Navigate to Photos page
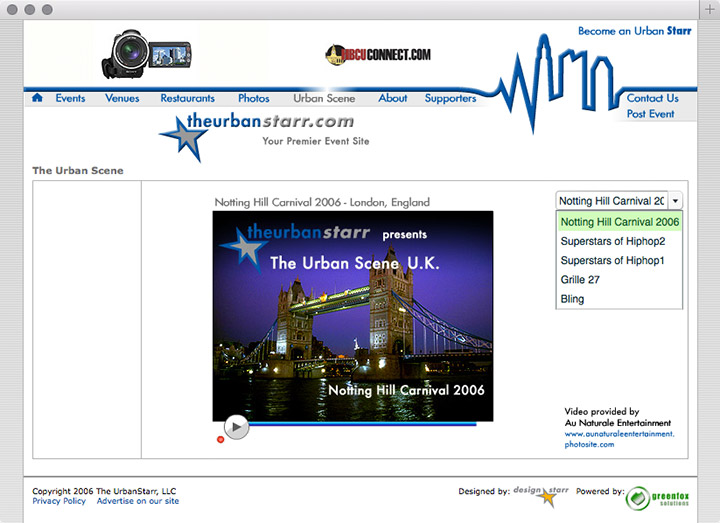Screen dimensions: 720x523 pyautogui.click(x=253, y=98)
